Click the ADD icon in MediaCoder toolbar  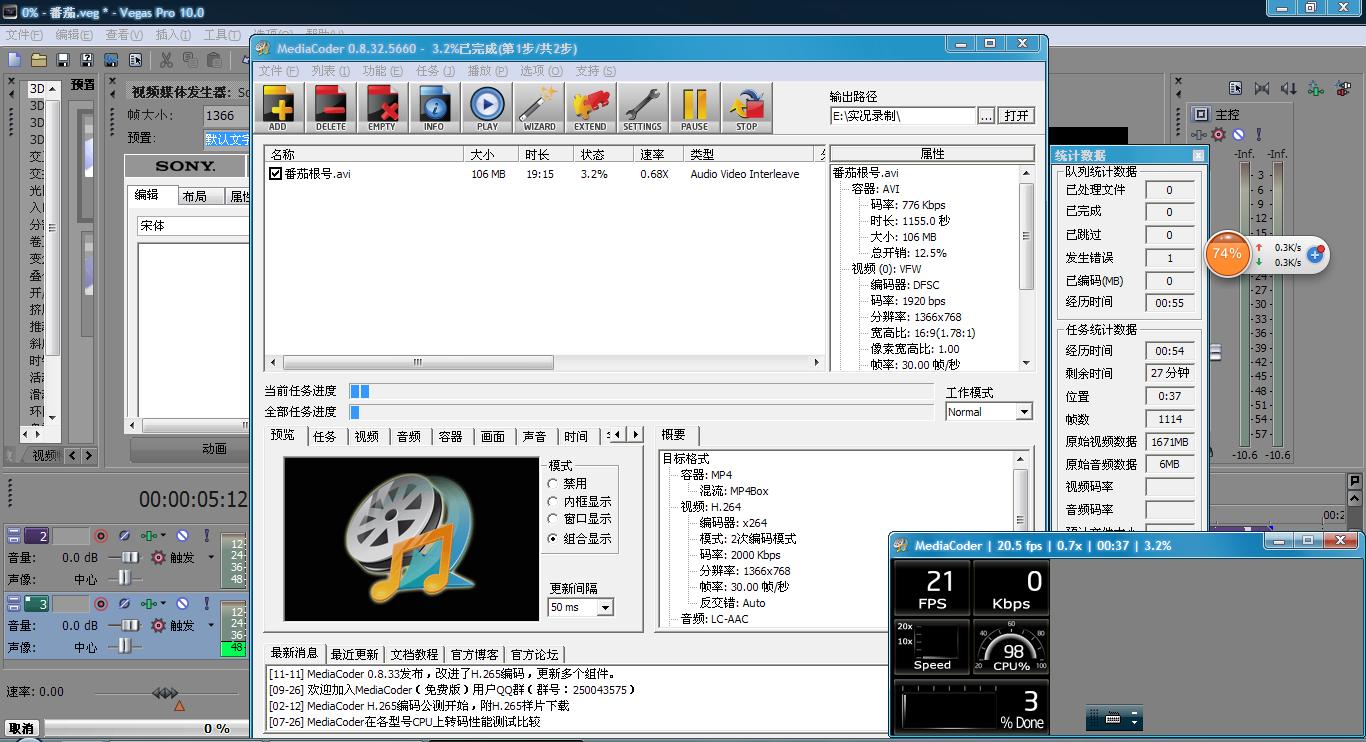278,108
